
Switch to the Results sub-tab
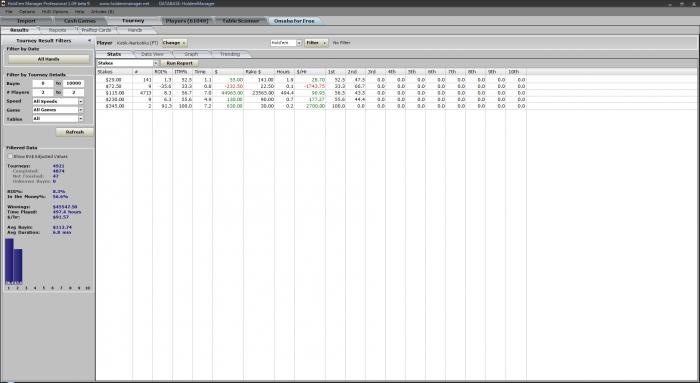(19, 30)
